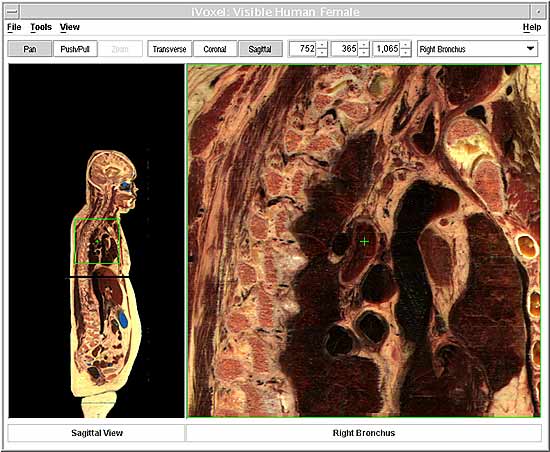550x452 pixels.
Task: Click the top-right title bar dot button
Action: pyautogui.click(x=538, y=12)
